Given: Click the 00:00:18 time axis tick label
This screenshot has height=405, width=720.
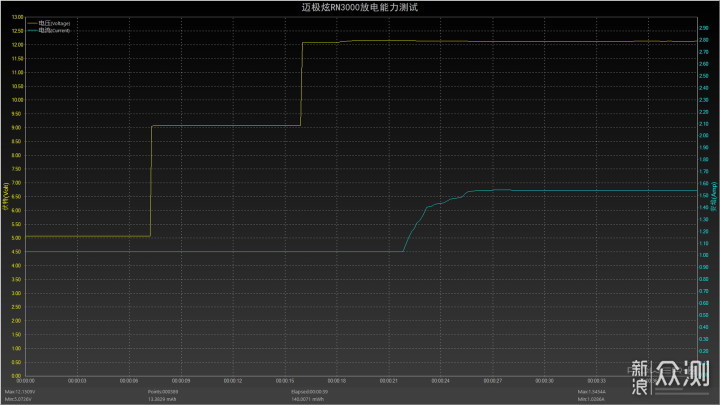Looking at the screenshot, I should [x=337, y=381].
